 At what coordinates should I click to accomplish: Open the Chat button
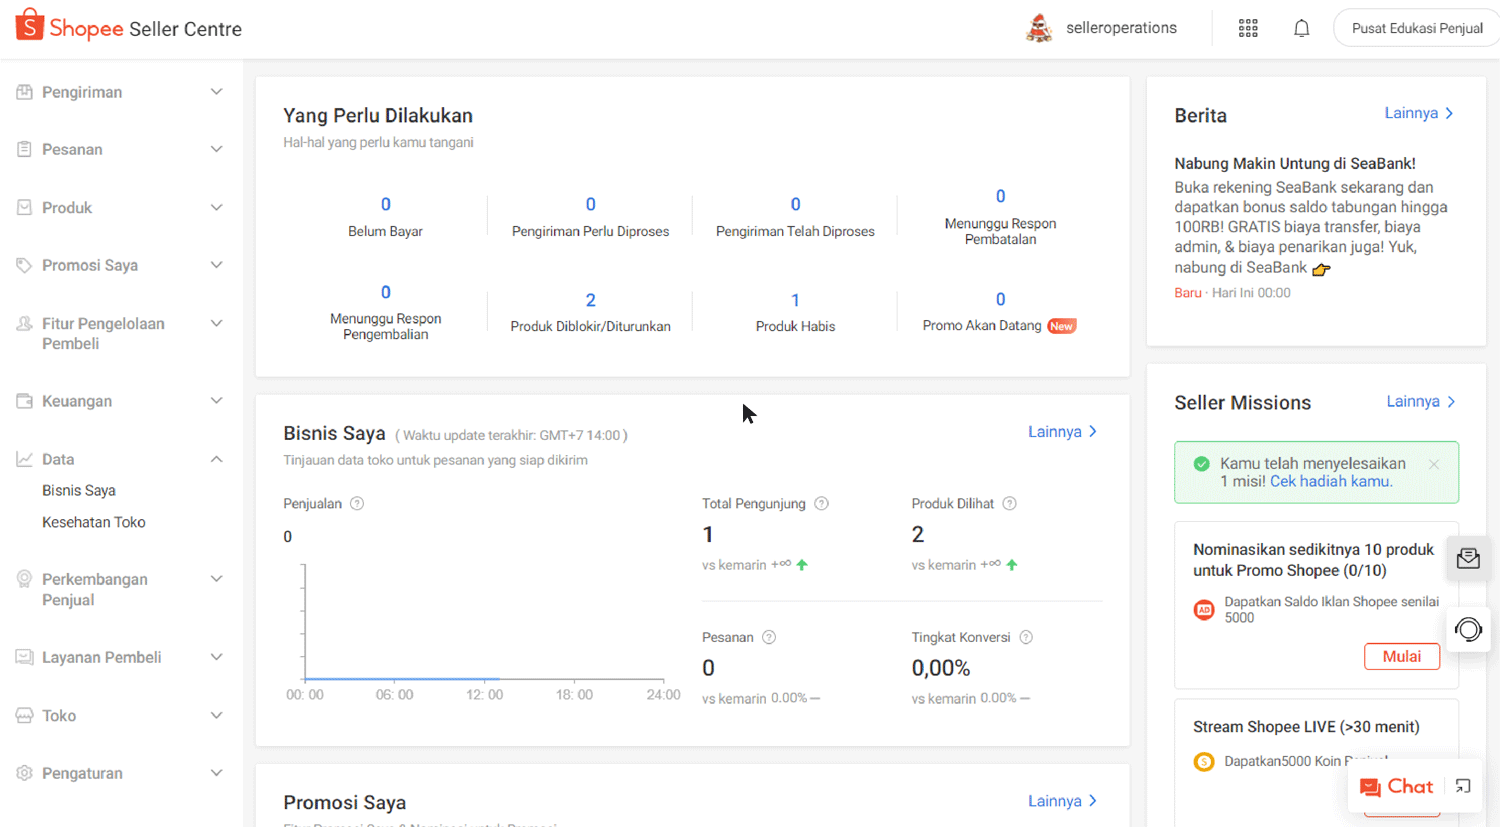[1397, 787]
